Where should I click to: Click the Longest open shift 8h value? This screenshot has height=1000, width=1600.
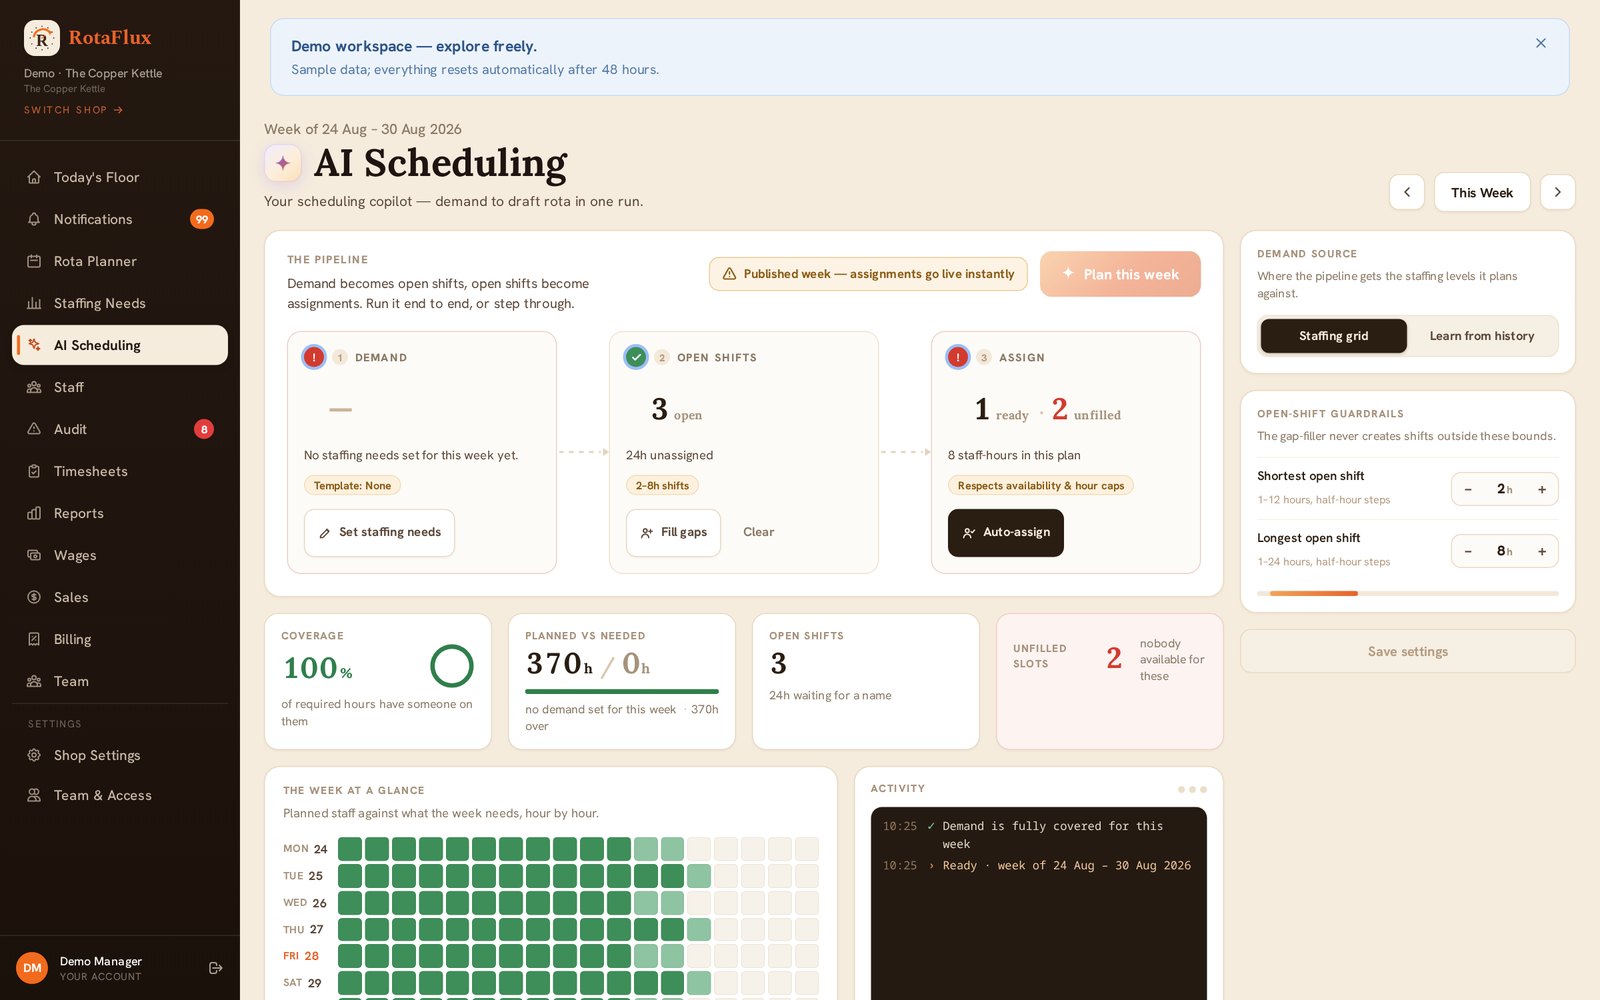click(x=1505, y=551)
